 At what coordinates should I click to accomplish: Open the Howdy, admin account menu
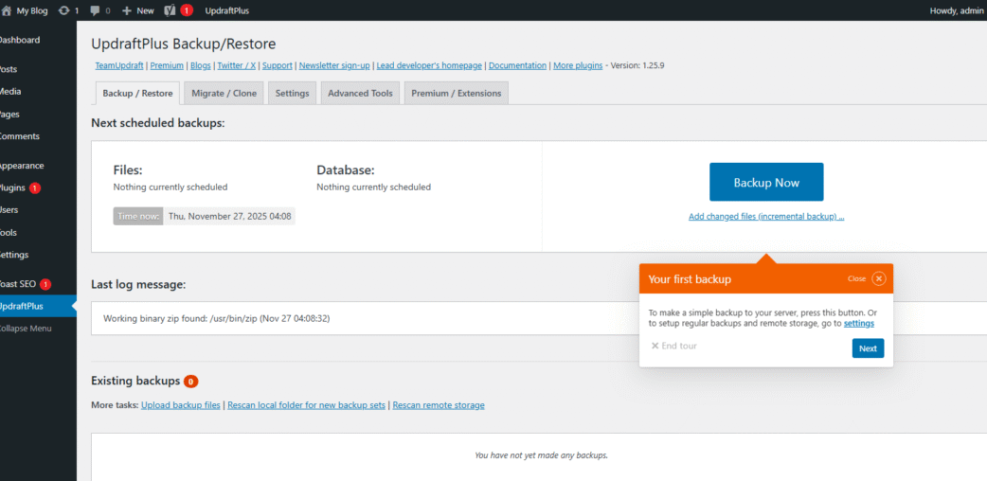pos(957,11)
